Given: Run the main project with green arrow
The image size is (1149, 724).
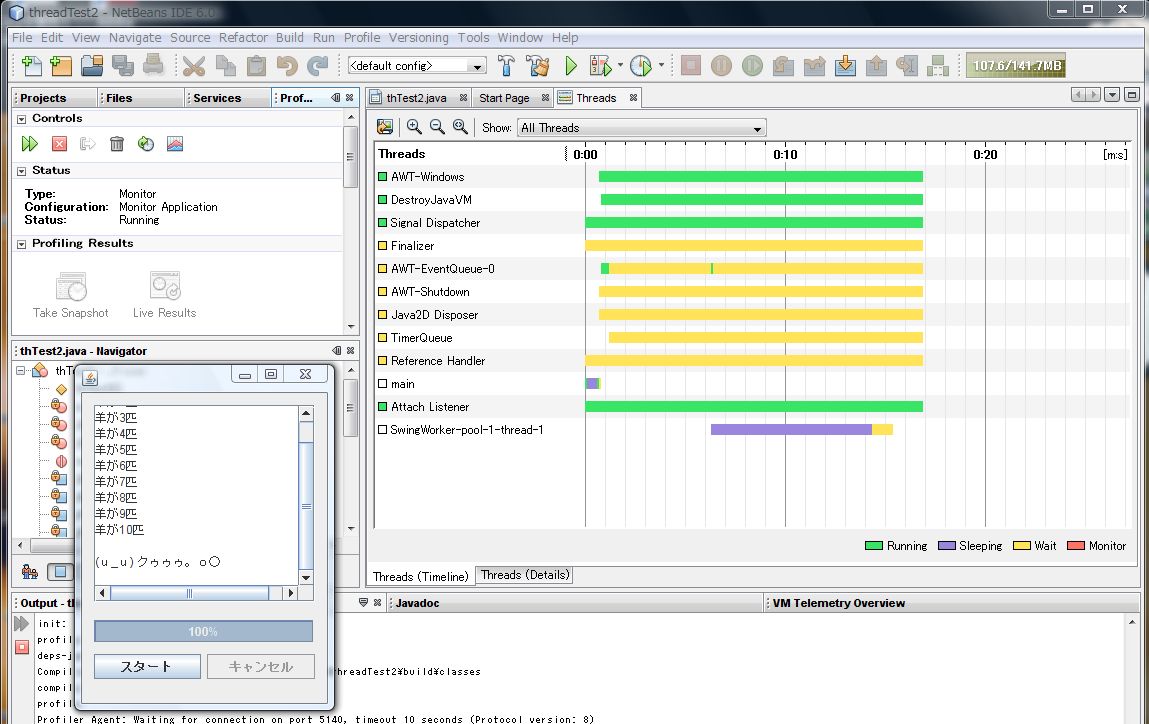Looking at the screenshot, I should tap(571, 66).
